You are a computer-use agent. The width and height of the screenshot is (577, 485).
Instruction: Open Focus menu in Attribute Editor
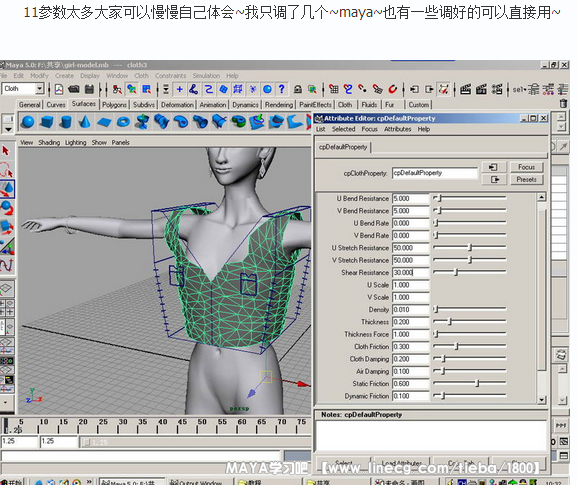369,129
